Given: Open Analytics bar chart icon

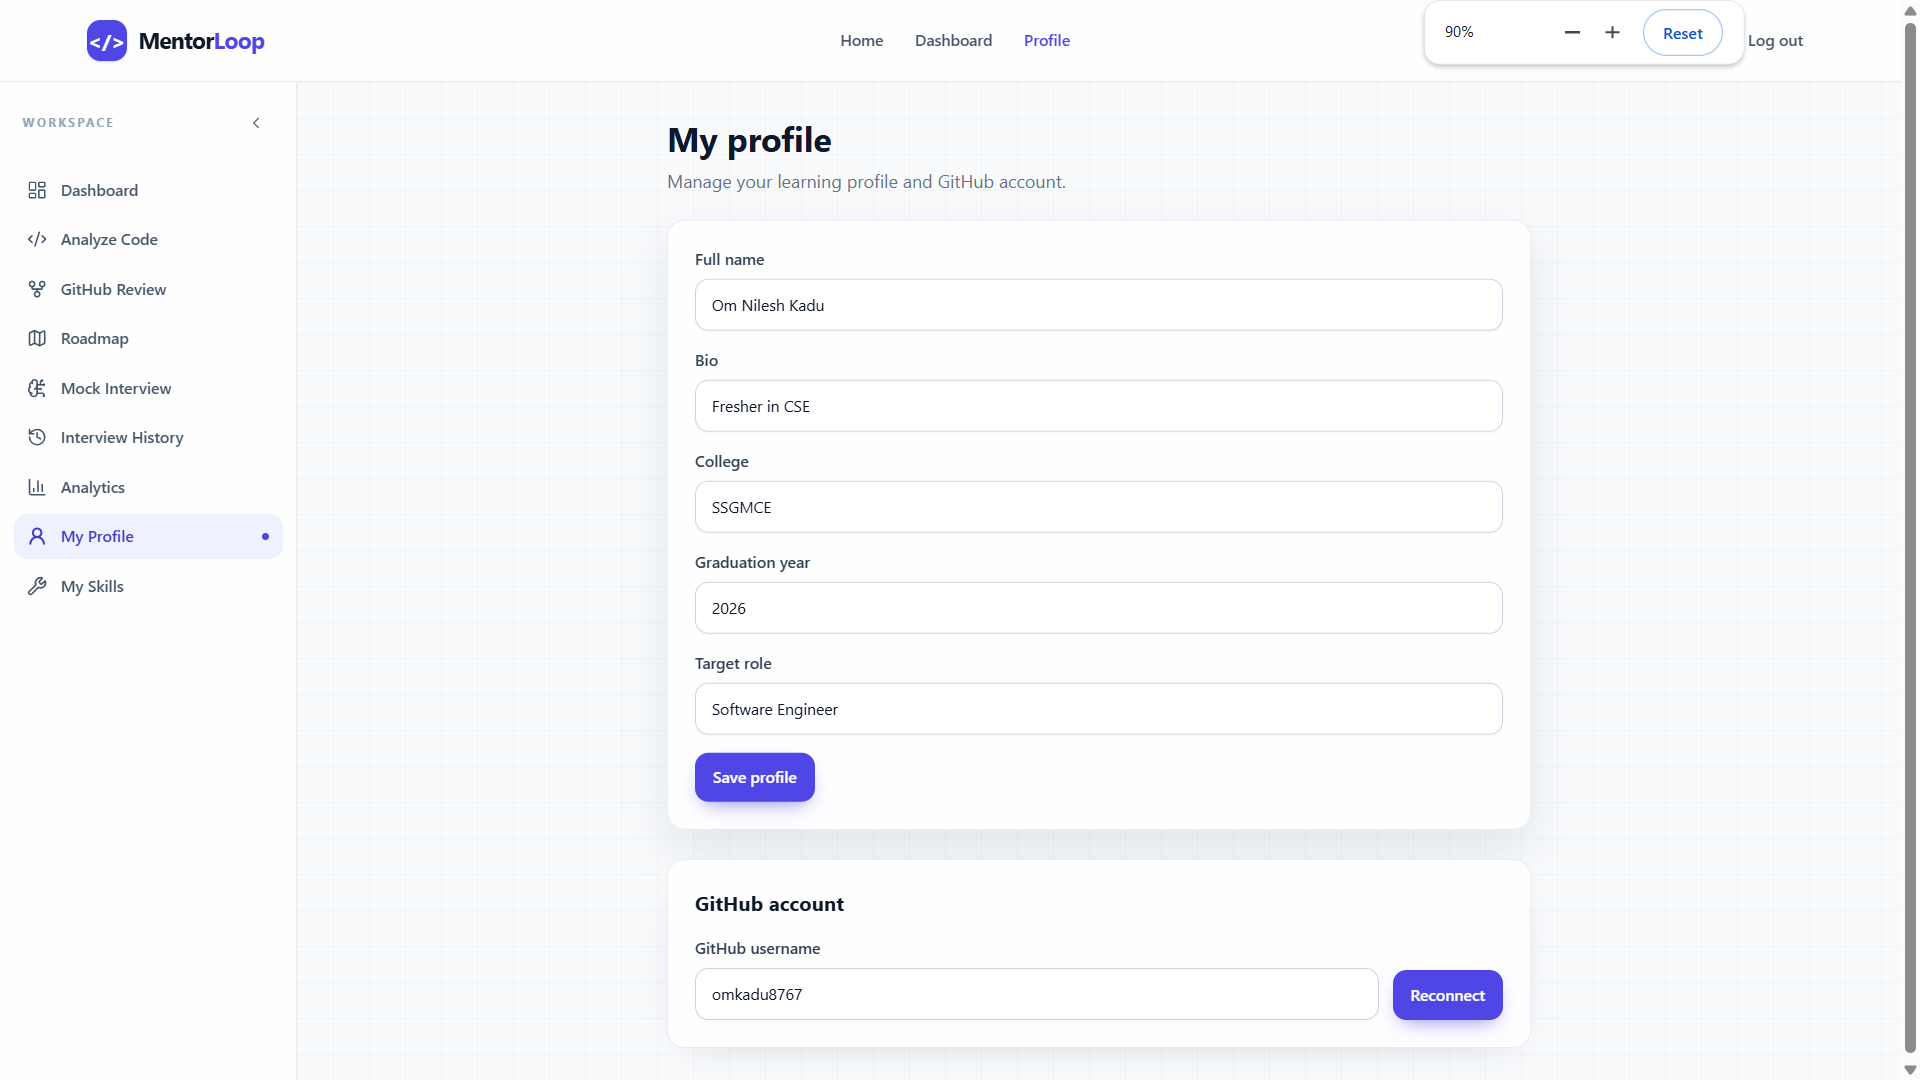Looking at the screenshot, I should click(37, 487).
